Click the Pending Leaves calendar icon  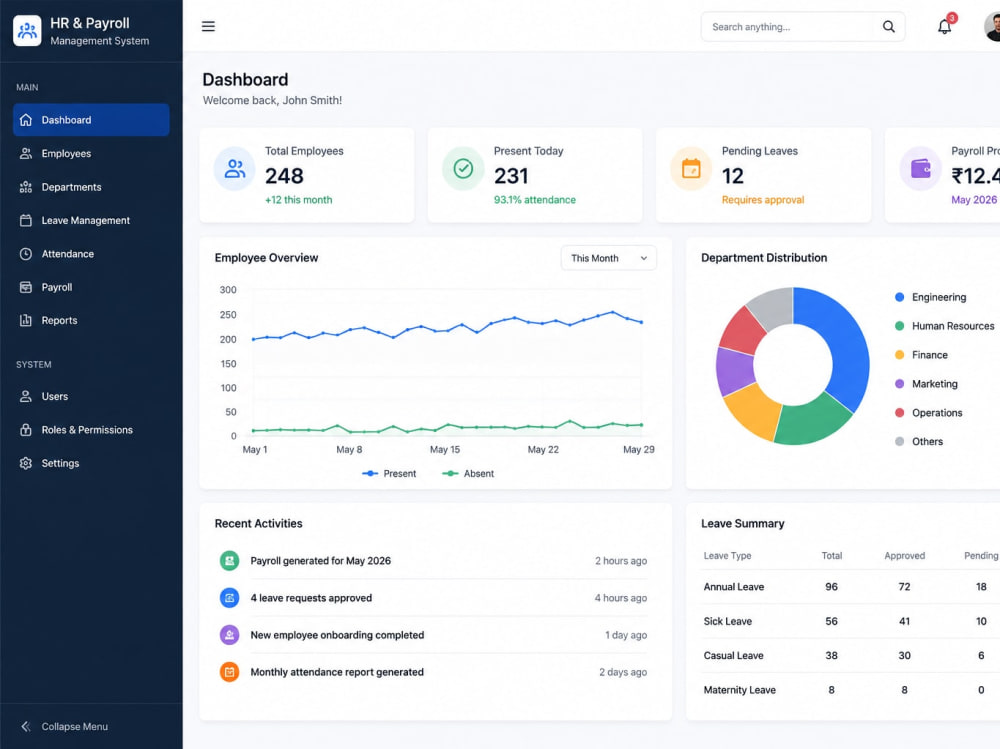click(691, 168)
